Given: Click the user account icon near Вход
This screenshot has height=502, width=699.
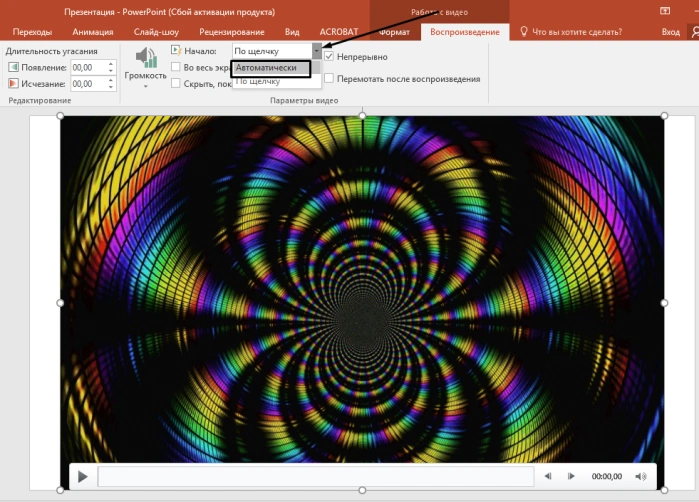Looking at the screenshot, I should 695,32.
